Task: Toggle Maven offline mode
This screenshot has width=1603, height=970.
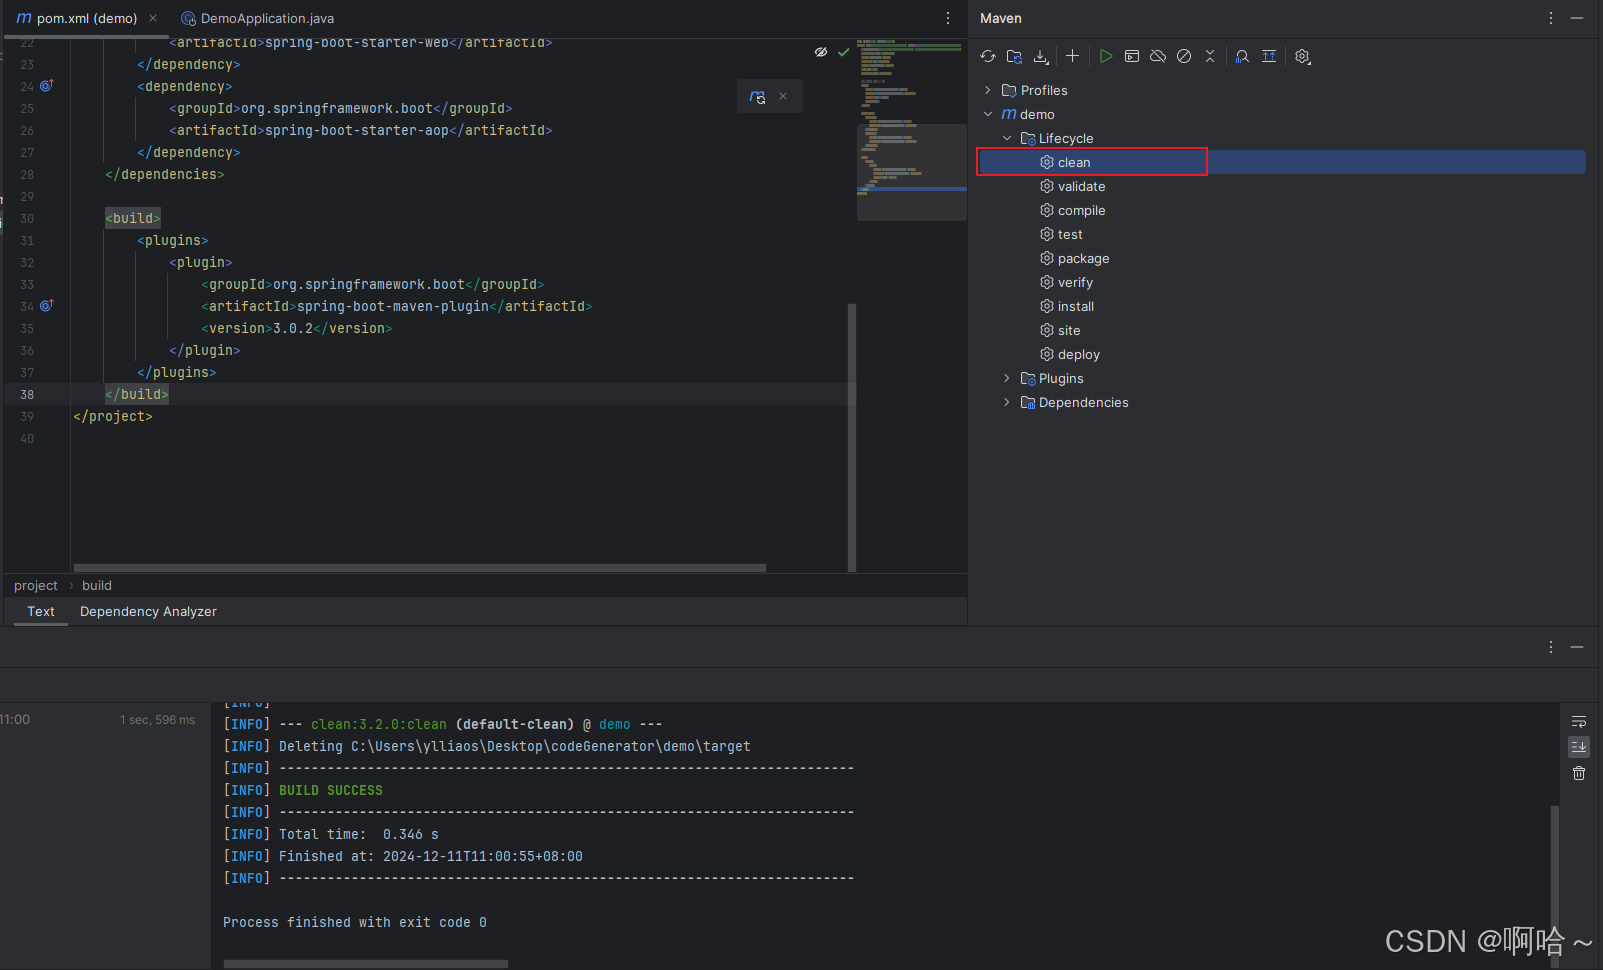Action: (x=1157, y=56)
